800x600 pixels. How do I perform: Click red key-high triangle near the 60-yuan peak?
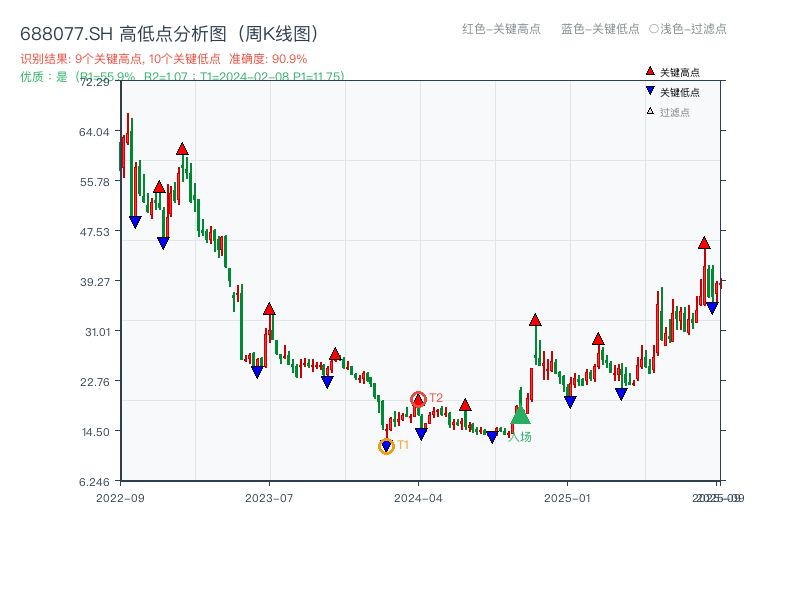point(182,148)
